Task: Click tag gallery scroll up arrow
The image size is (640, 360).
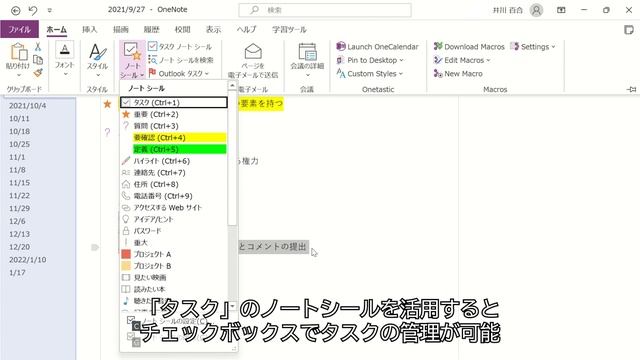Action: click(x=232, y=85)
